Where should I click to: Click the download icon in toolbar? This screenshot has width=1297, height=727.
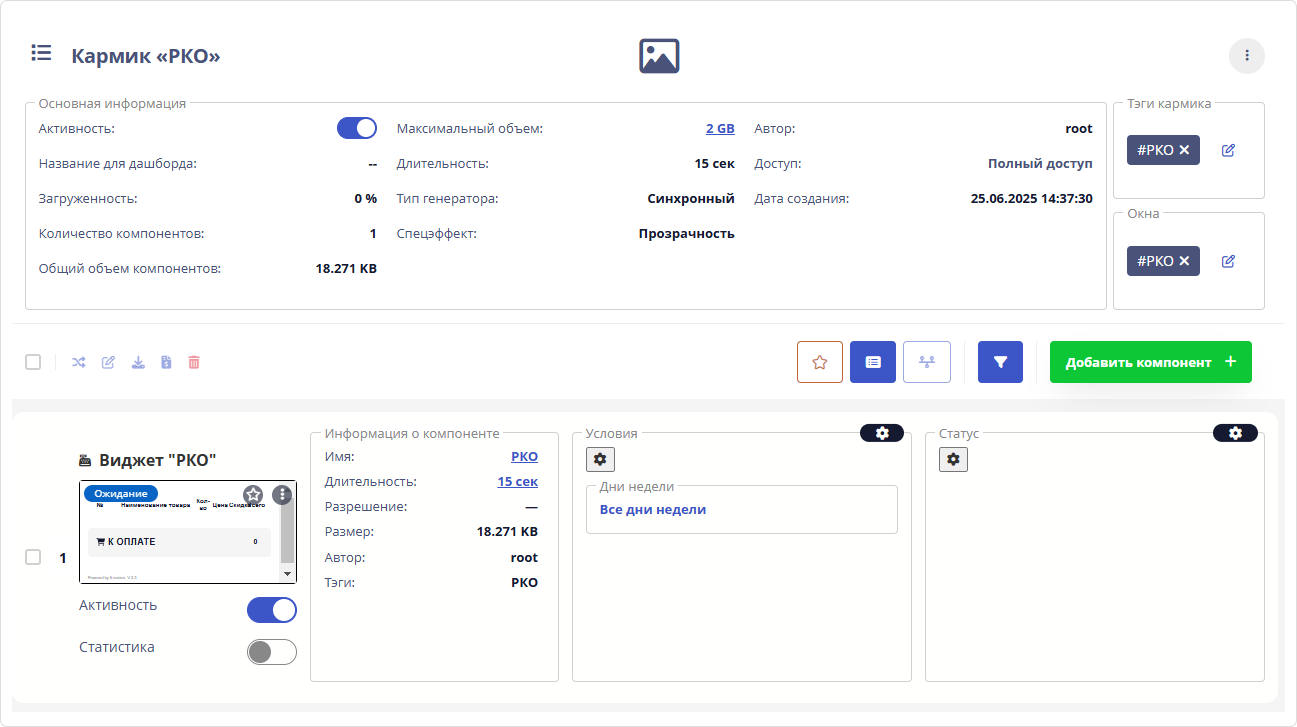[138, 362]
